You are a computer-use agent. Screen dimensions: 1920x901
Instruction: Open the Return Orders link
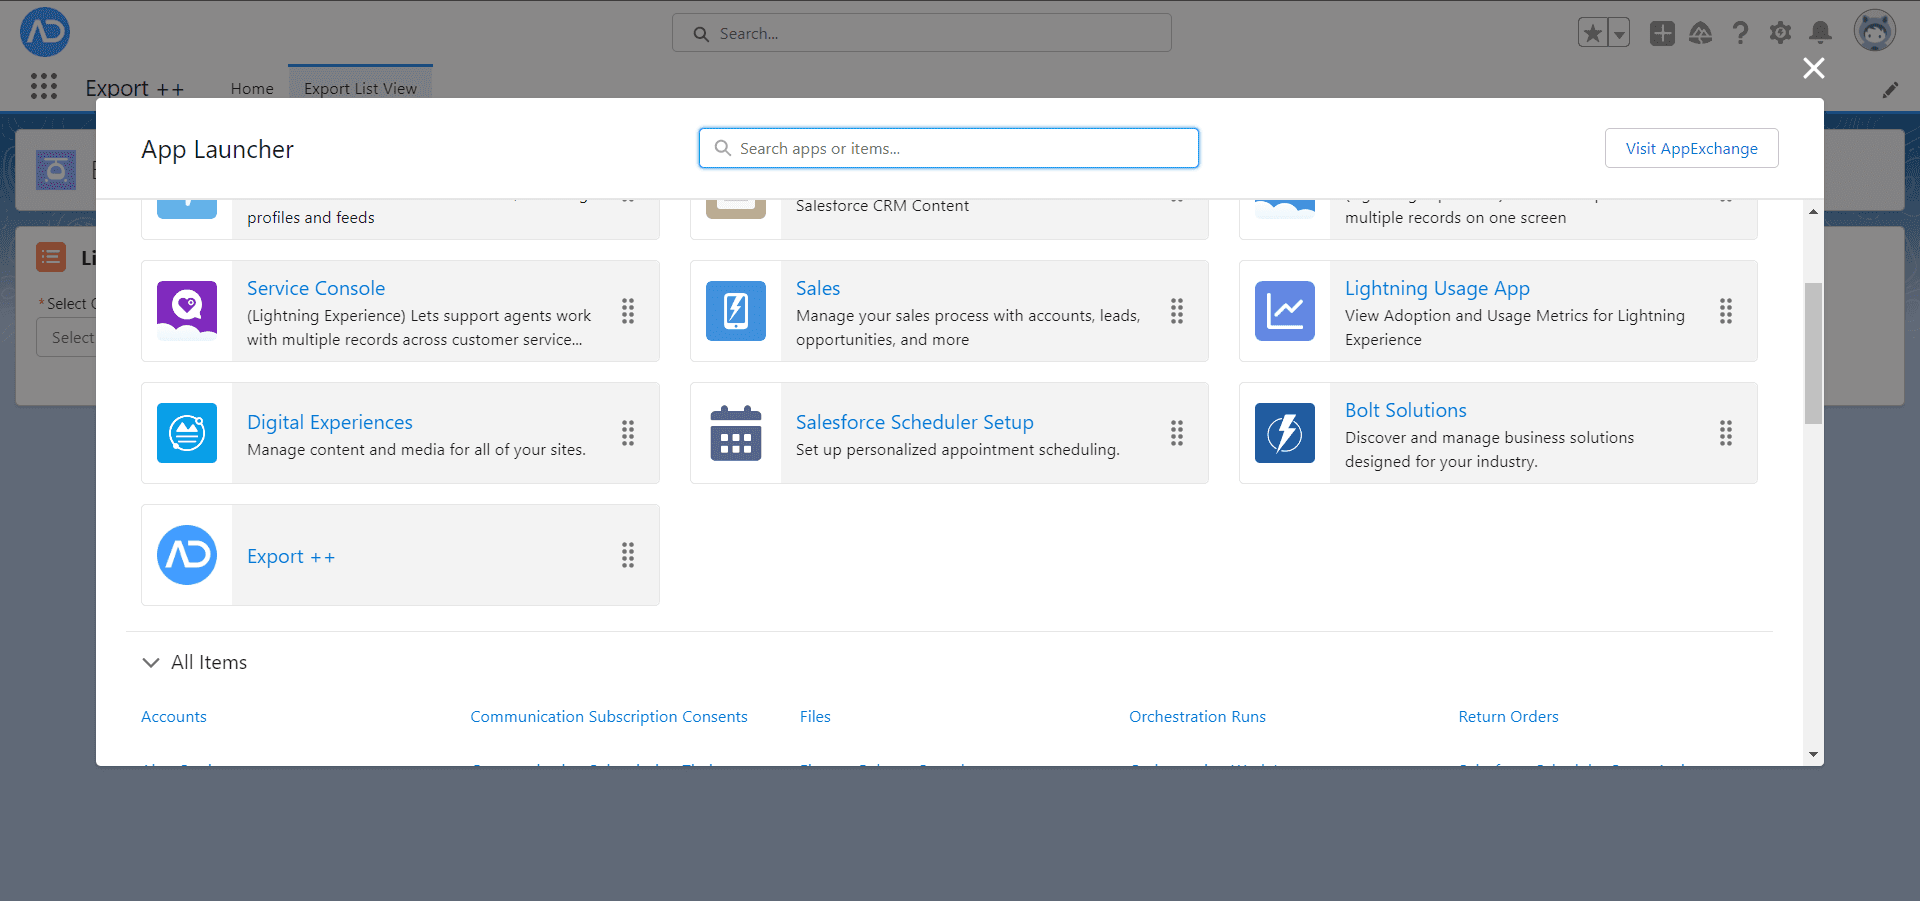pyautogui.click(x=1508, y=716)
